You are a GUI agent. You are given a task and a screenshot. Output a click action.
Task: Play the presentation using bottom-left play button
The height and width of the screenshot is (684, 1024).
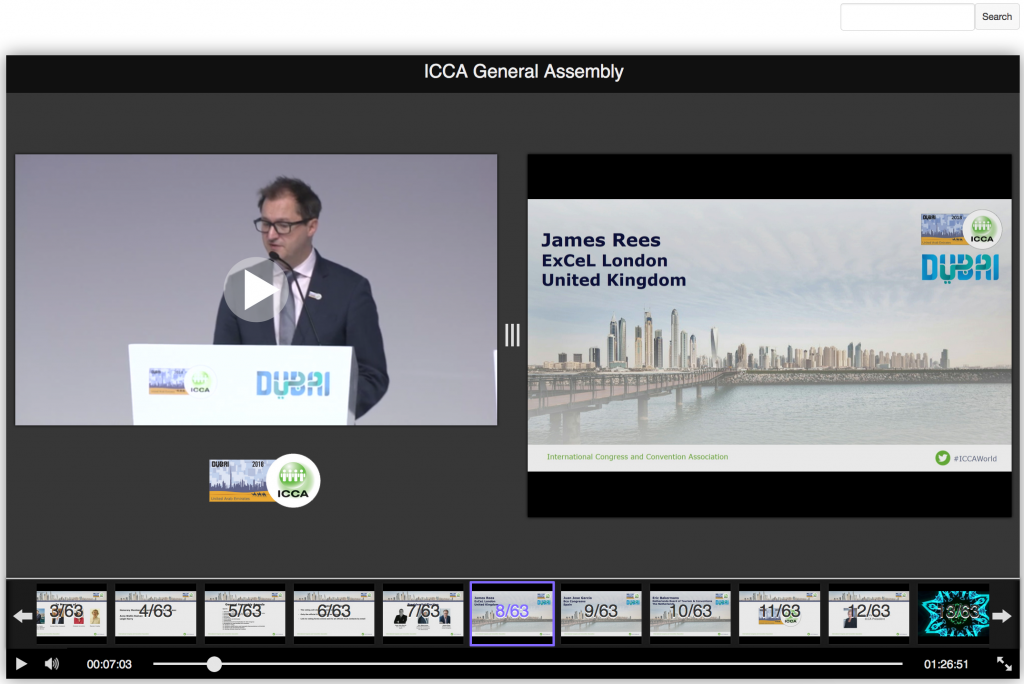[21, 664]
